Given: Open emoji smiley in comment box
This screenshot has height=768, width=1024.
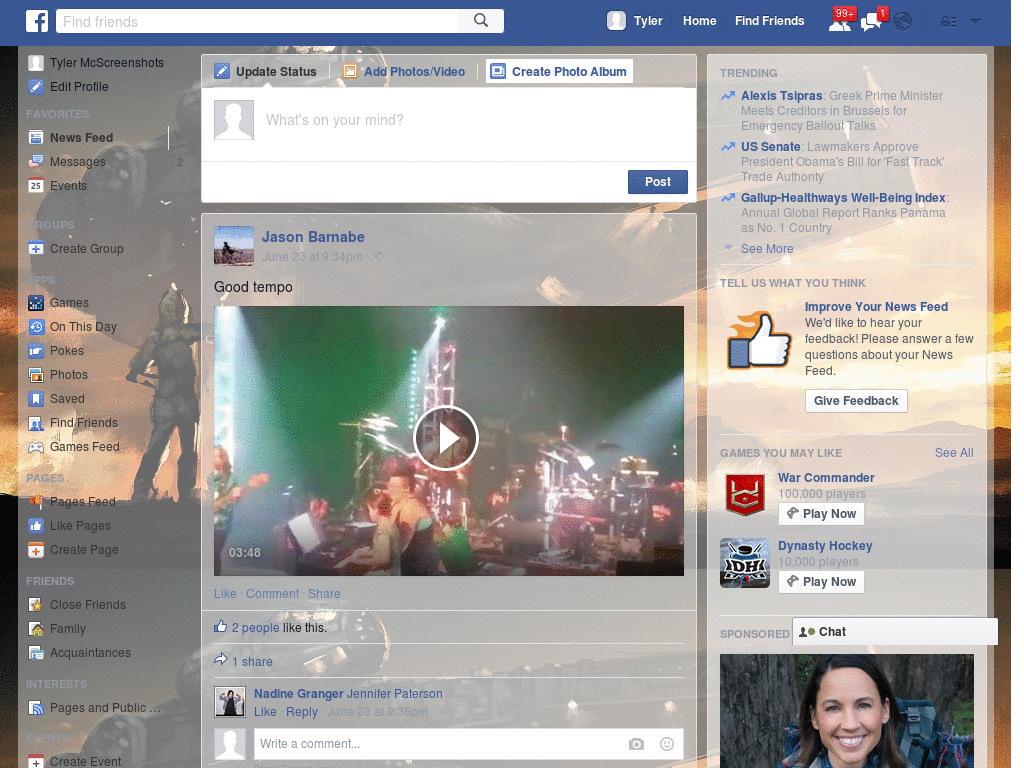Looking at the screenshot, I should click(x=666, y=744).
